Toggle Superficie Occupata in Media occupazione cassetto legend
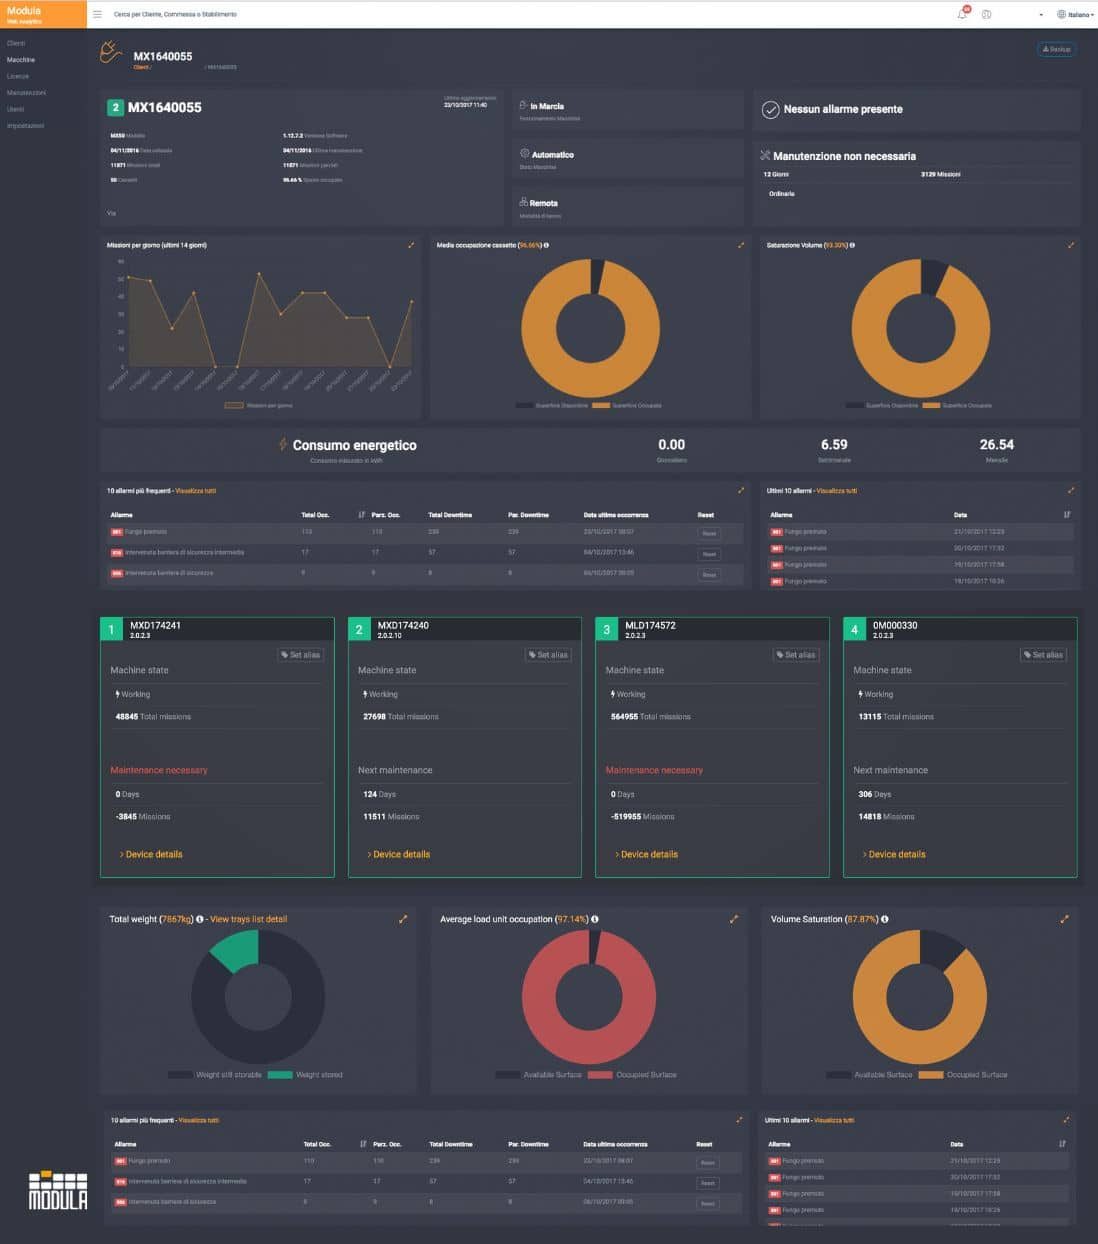Viewport: 1098px width, 1244px height. pyautogui.click(x=627, y=405)
